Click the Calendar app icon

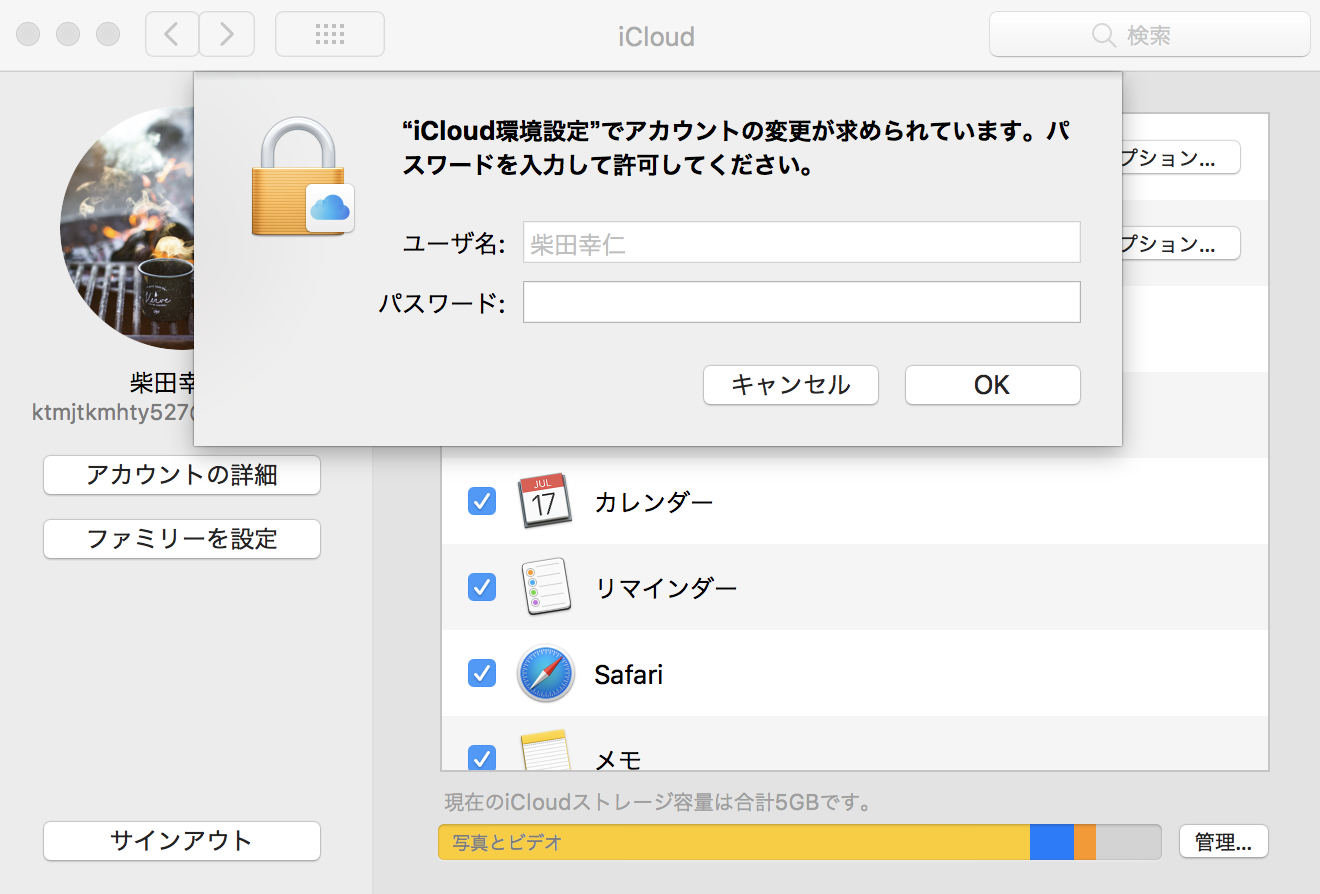(x=544, y=501)
